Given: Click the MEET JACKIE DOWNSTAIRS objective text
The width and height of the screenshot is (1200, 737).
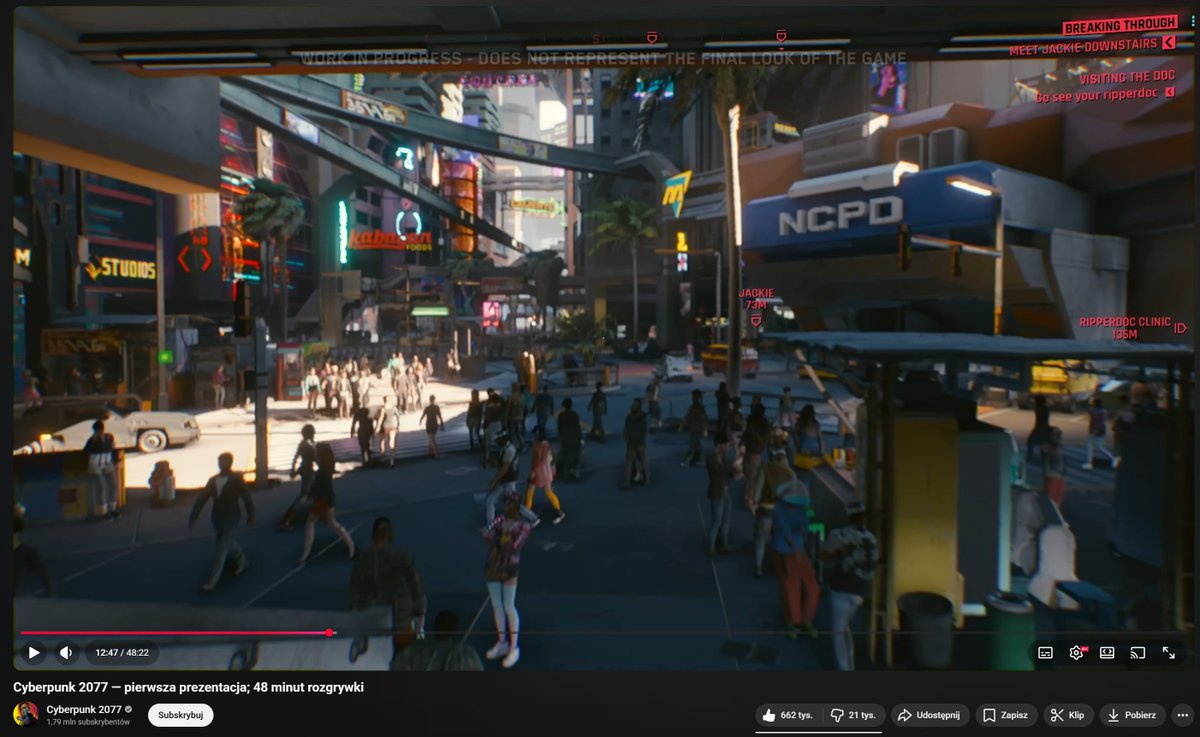Looking at the screenshot, I should point(1083,45).
